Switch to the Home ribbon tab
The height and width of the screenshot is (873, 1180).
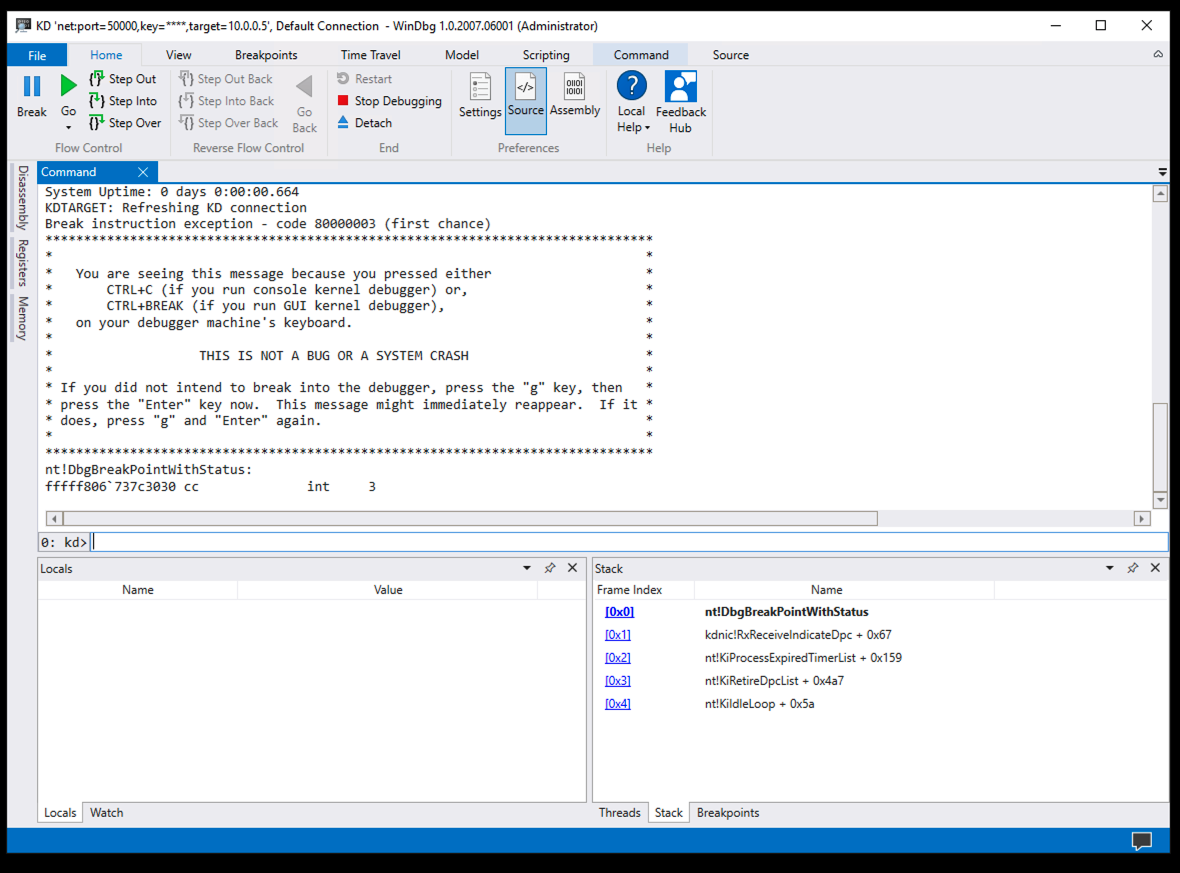[x=106, y=55]
